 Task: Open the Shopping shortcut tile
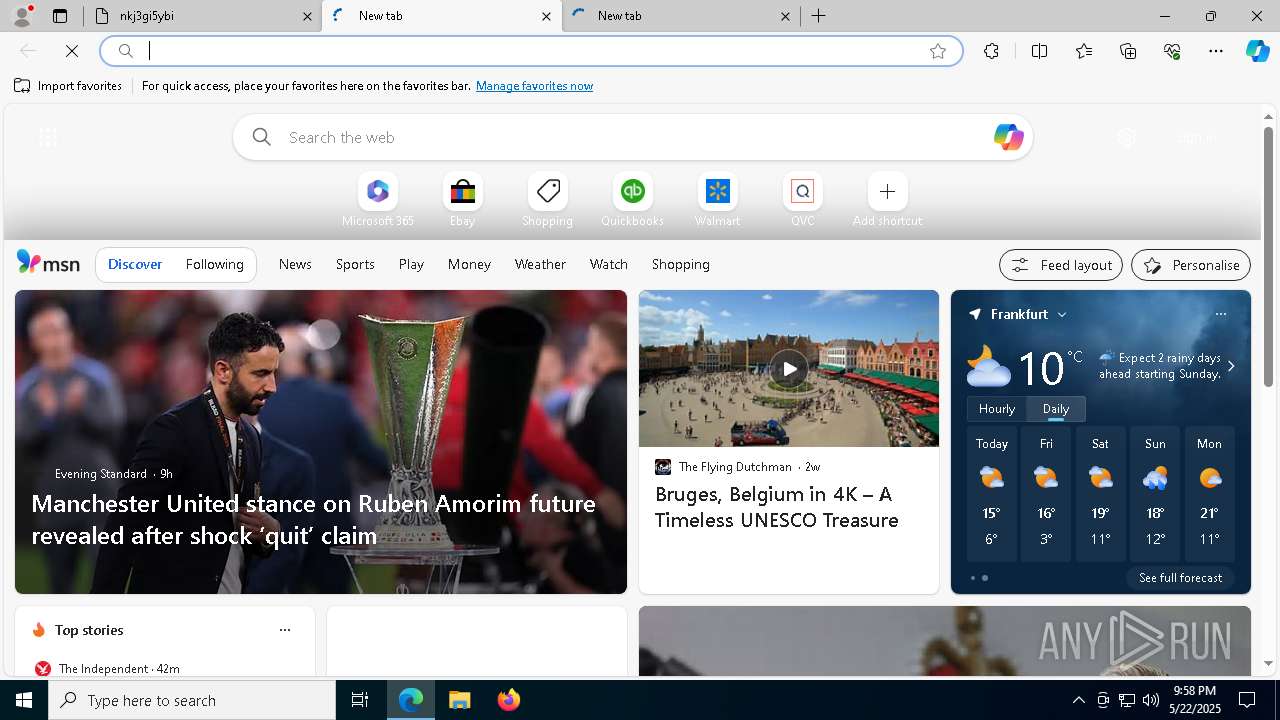(547, 200)
